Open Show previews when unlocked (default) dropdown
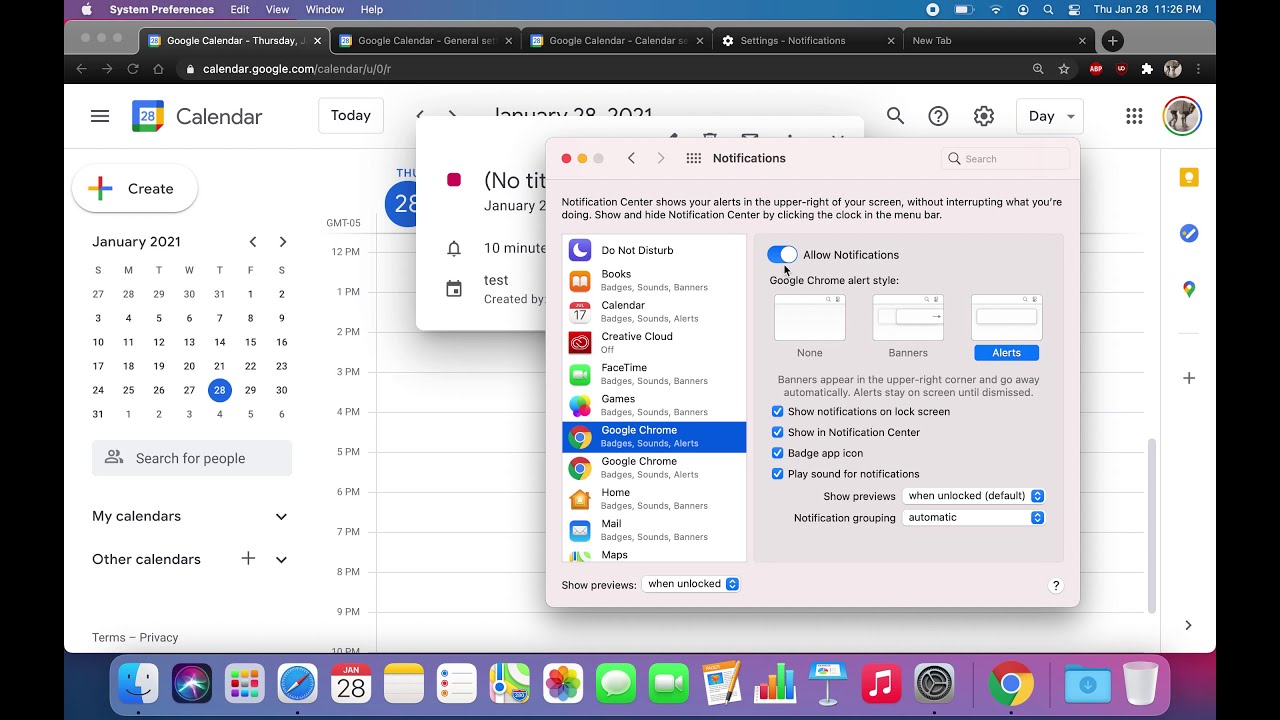Screen dimensions: 1280x720 [974, 496]
